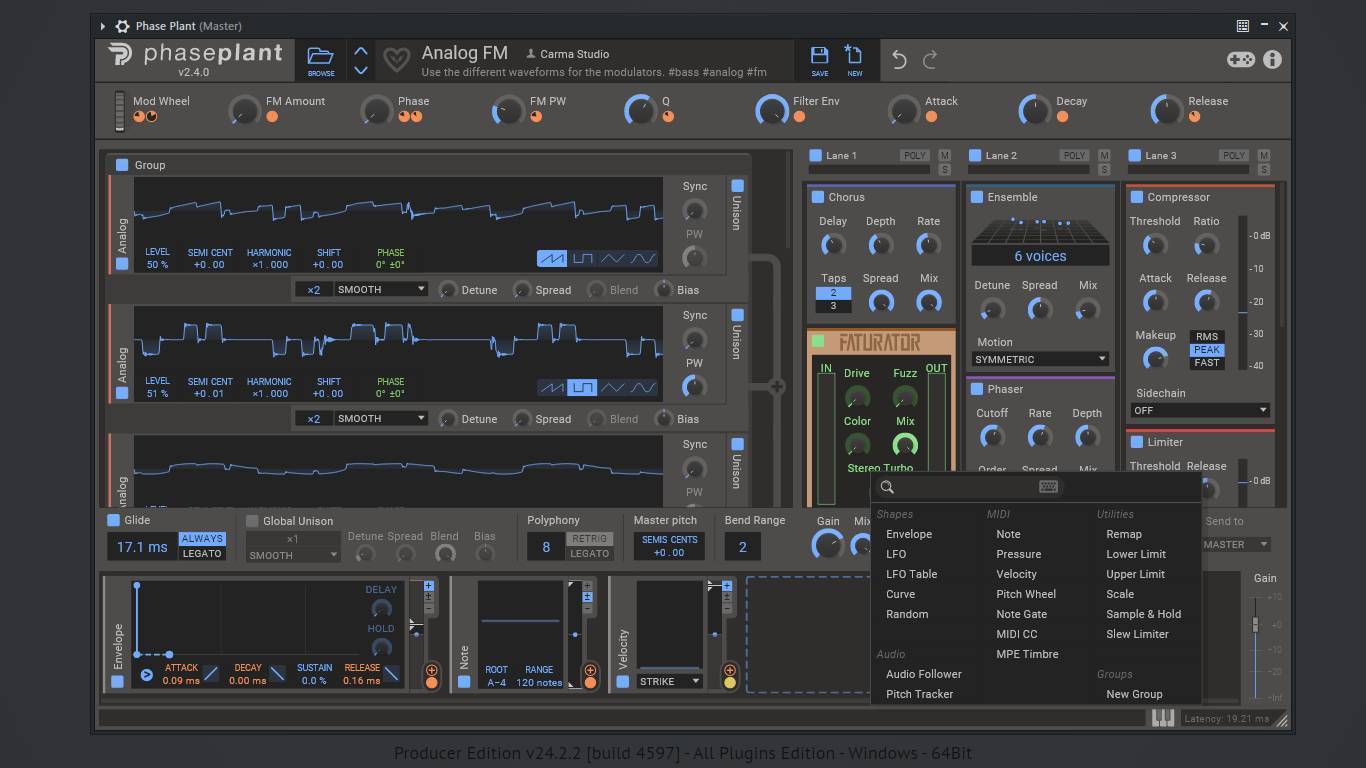Add modulation target from Velocity plus icon
The image size is (1366, 768).
pyautogui.click(x=729, y=670)
